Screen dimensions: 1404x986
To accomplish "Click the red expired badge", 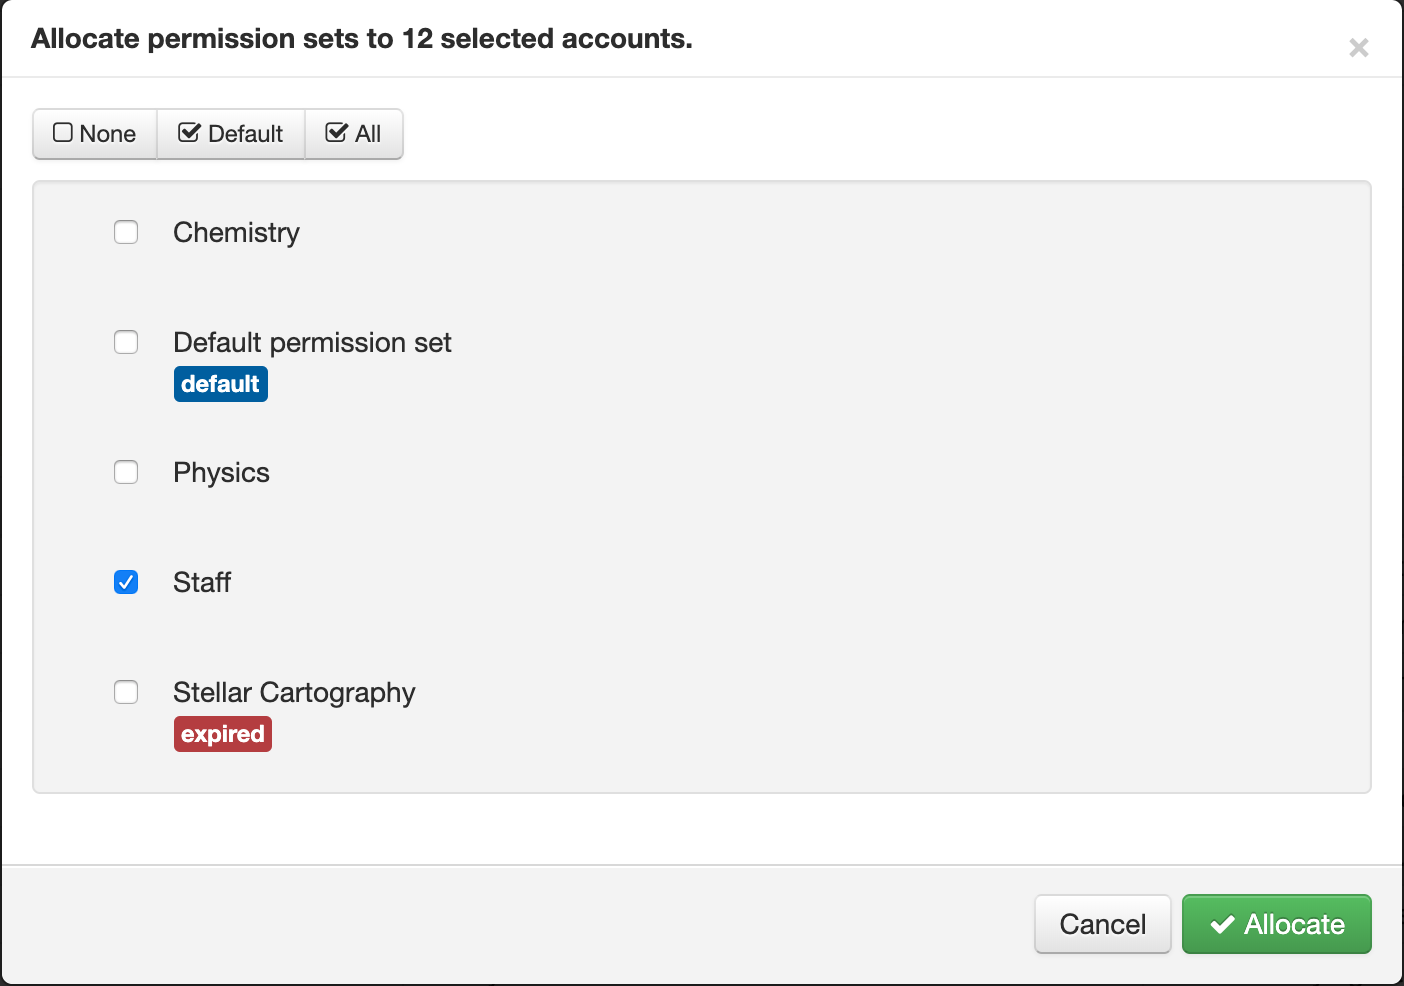I will point(223,734).
